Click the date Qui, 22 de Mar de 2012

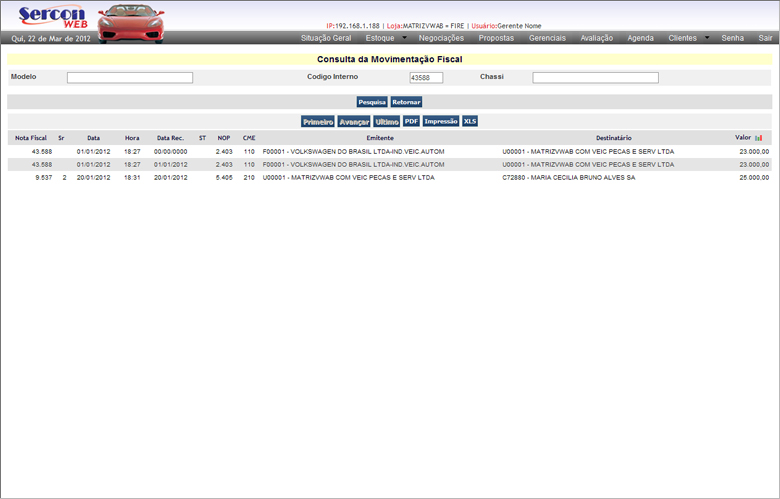[x=51, y=38]
